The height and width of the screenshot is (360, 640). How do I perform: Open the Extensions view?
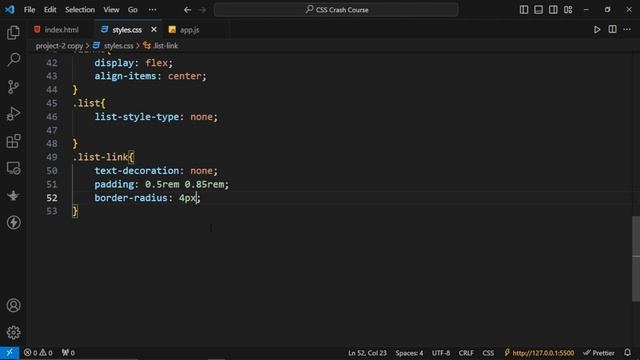[x=13, y=141]
